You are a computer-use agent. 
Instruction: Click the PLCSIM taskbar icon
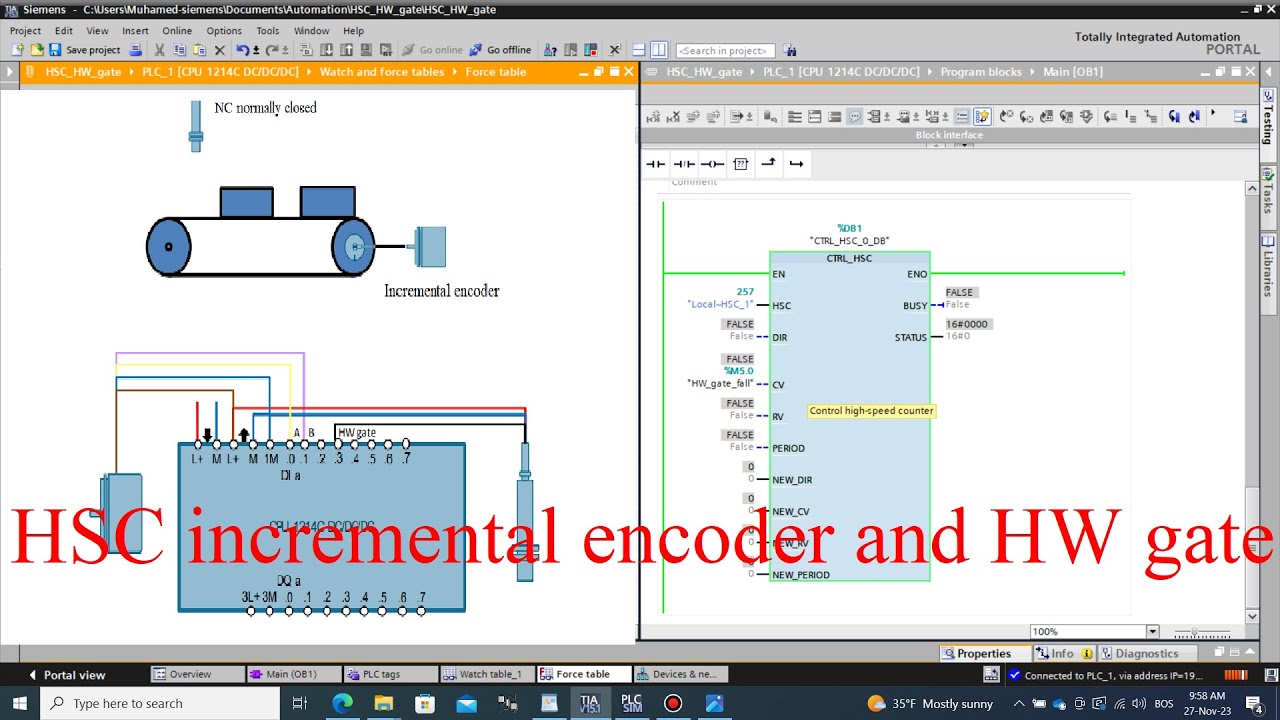(x=631, y=703)
